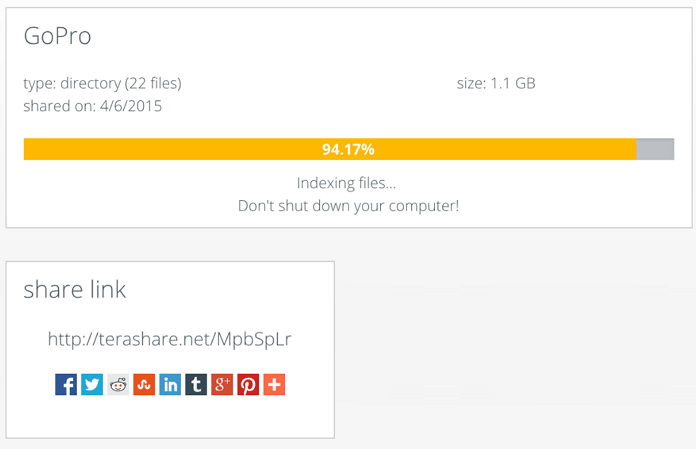
Task: Post the link to Reddit
Action: click(x=118, y=384)
